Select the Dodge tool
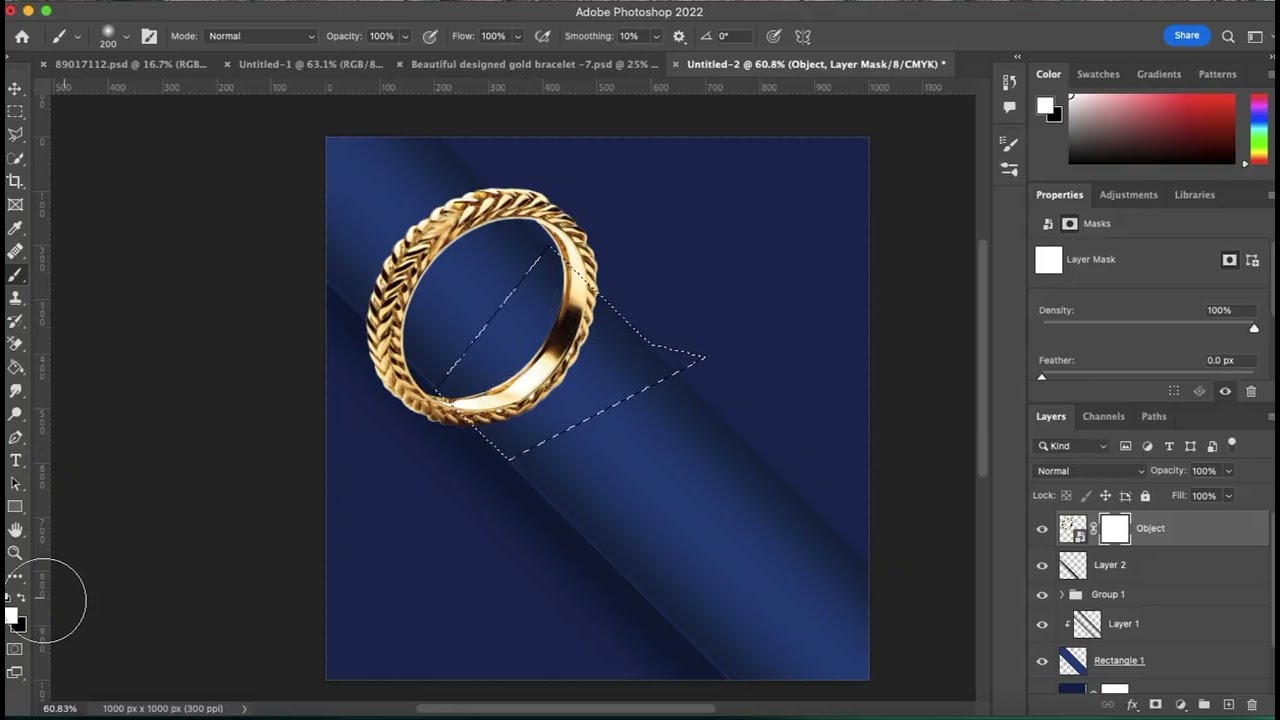Image resolution: width=1280 pixels, height=720 pixels. point(15,414)
